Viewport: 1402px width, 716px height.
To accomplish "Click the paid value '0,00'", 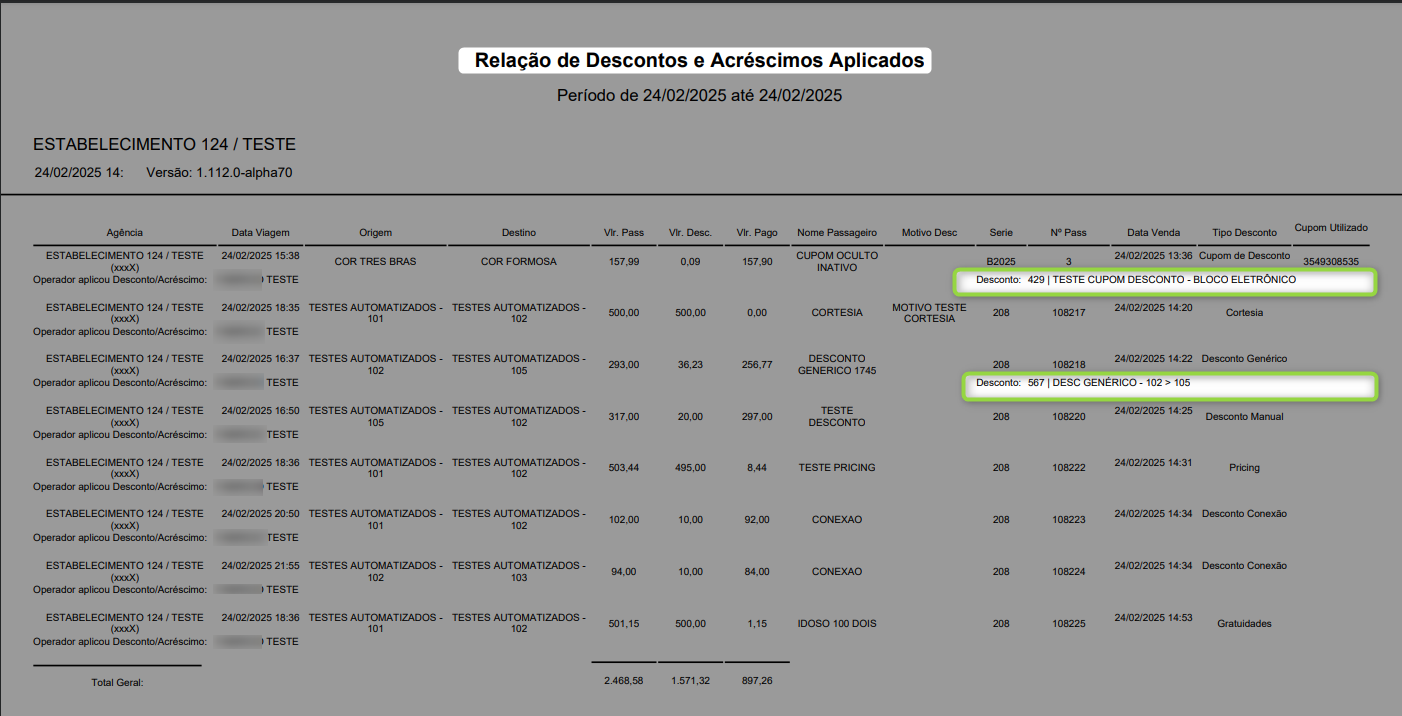I will coord(757,313).
